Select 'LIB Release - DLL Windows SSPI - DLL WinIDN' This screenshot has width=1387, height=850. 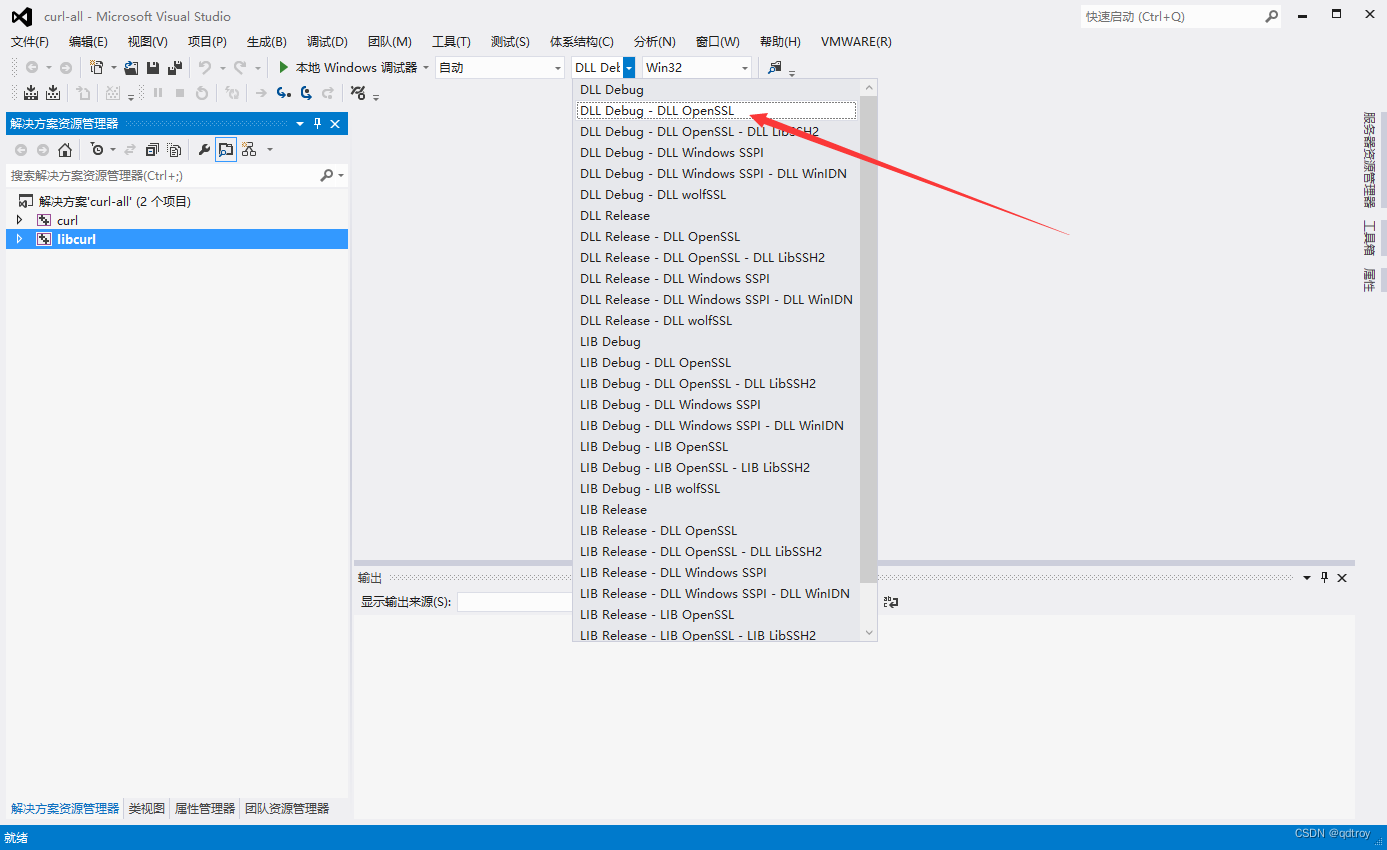(x=716, y=593)
